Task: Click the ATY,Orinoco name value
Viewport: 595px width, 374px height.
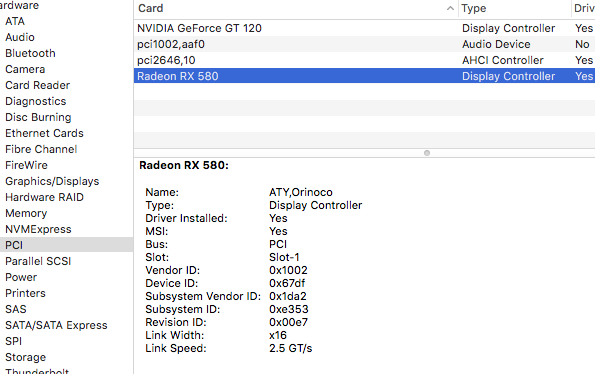Action: coord(301,192)
